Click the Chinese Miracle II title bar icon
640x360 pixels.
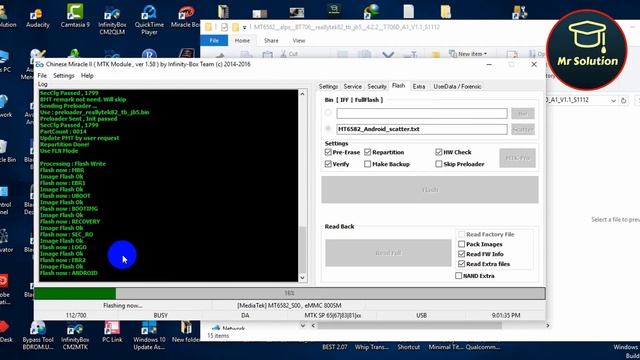(x=40, y=64)
